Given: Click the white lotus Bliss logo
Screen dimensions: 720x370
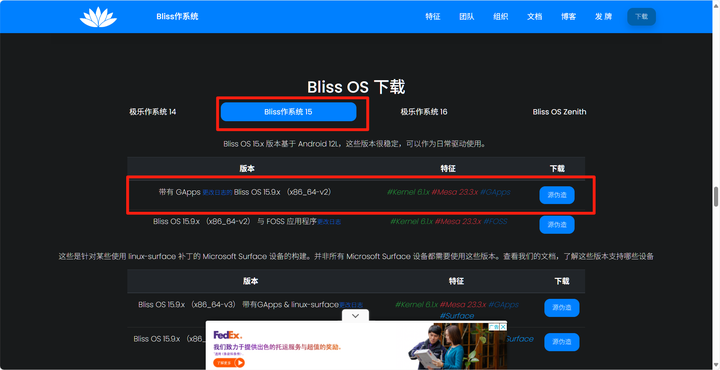Looking at the screenshot, I should coord(98,17).
